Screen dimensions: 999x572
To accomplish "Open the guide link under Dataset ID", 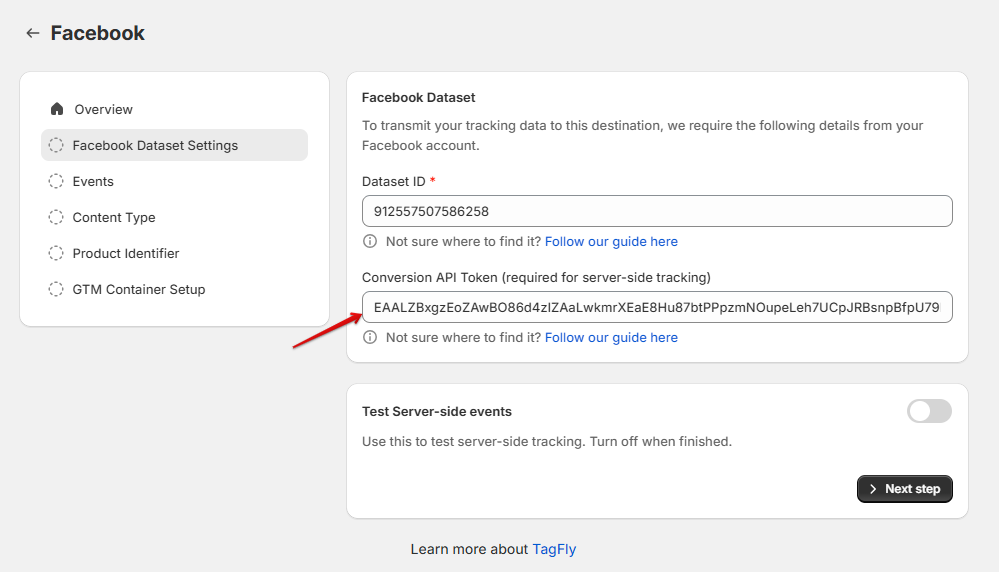I will (611, 241).
